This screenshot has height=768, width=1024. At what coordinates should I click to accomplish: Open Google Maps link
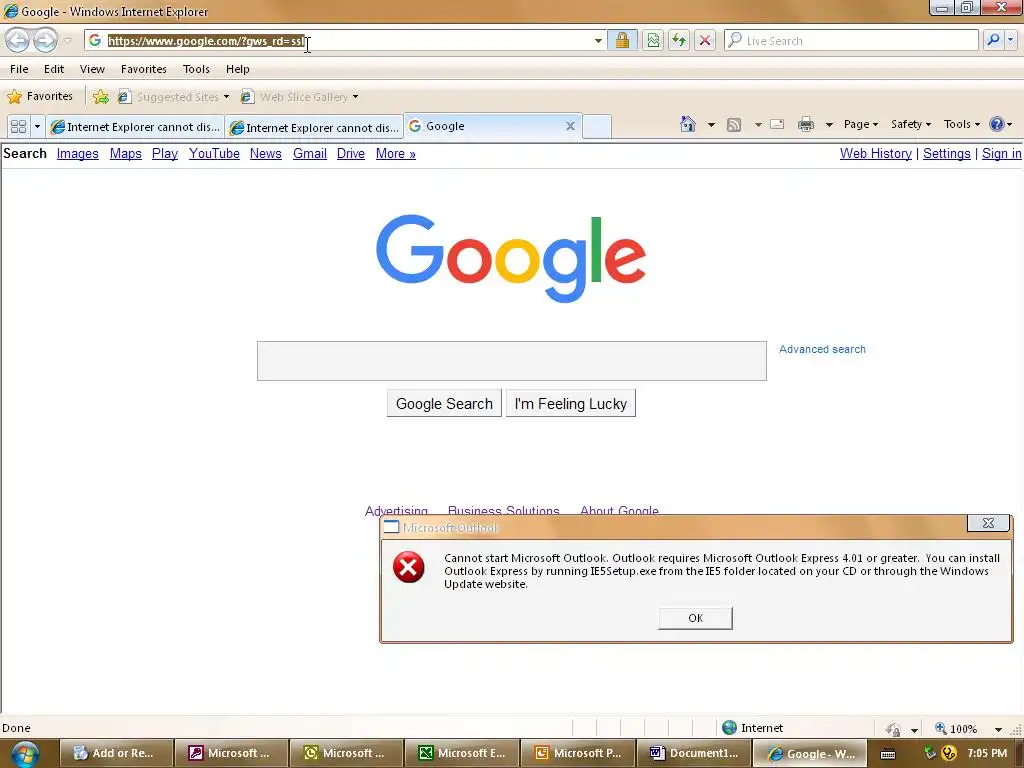click(125, 153)
